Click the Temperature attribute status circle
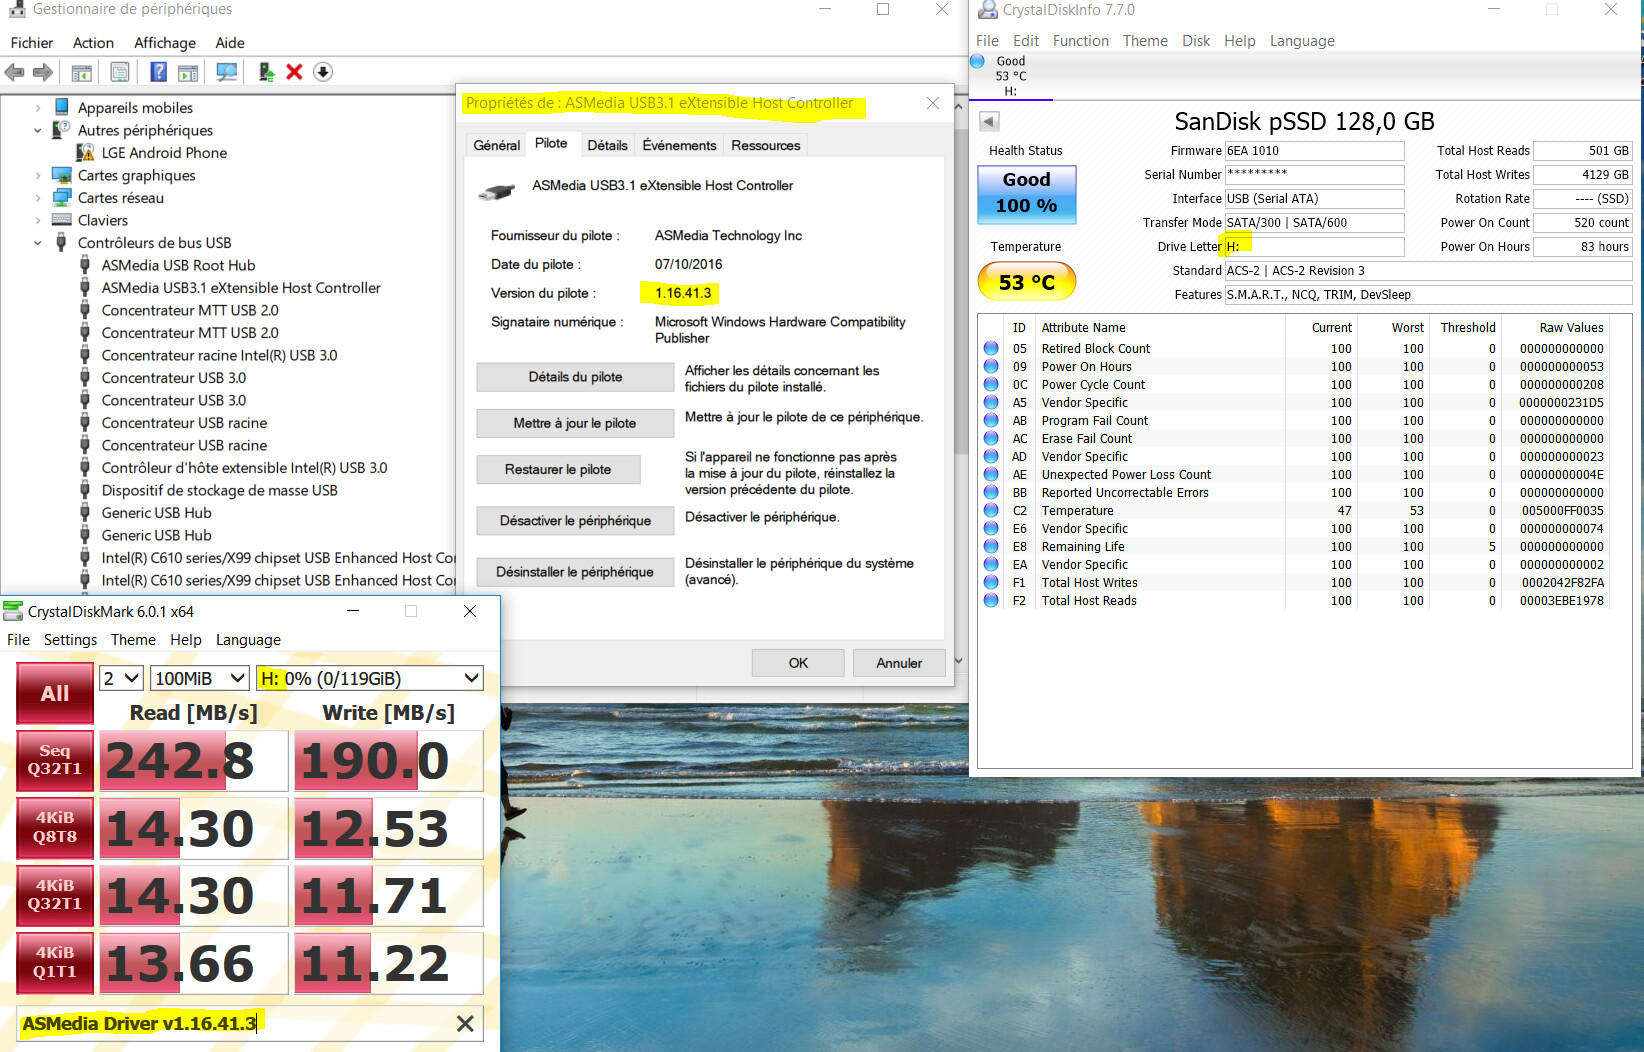The image size is (1644, 1052). (x=991, y=510)
